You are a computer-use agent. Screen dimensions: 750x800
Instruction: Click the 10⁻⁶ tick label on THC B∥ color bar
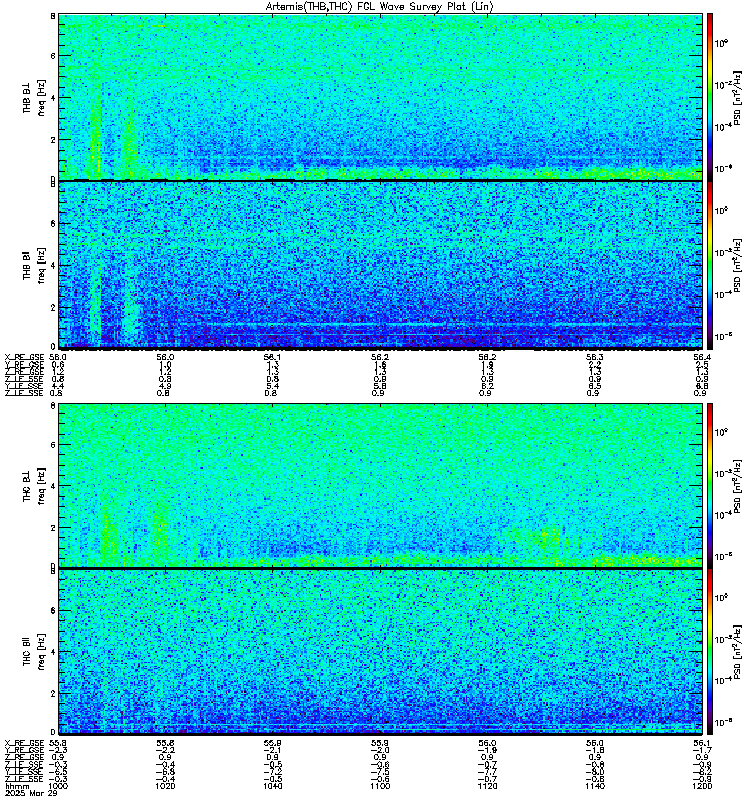[x=722, y=721]
